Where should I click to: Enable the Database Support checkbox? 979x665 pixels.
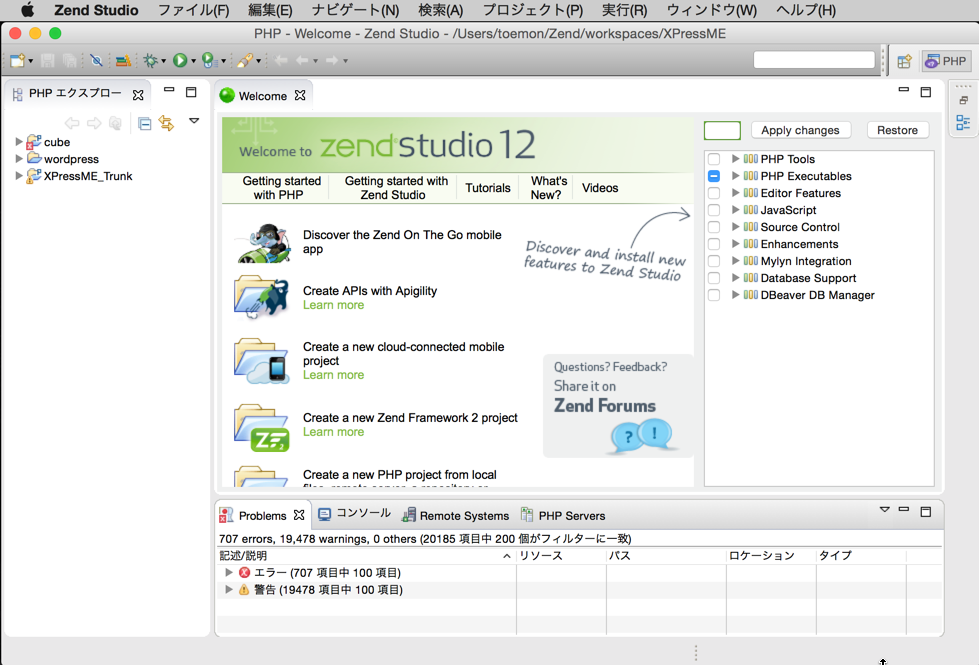(x=714, y=278)
